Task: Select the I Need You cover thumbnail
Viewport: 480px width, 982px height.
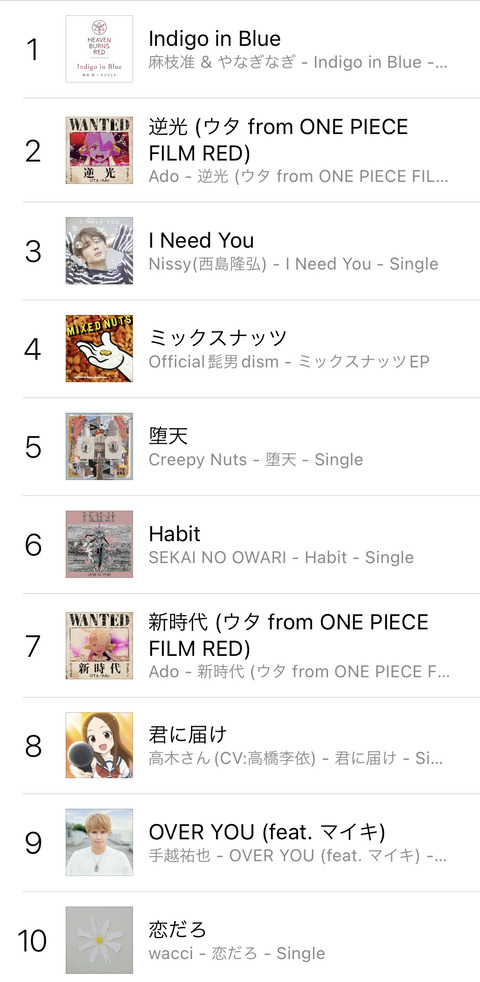Action: click(99, 251)
